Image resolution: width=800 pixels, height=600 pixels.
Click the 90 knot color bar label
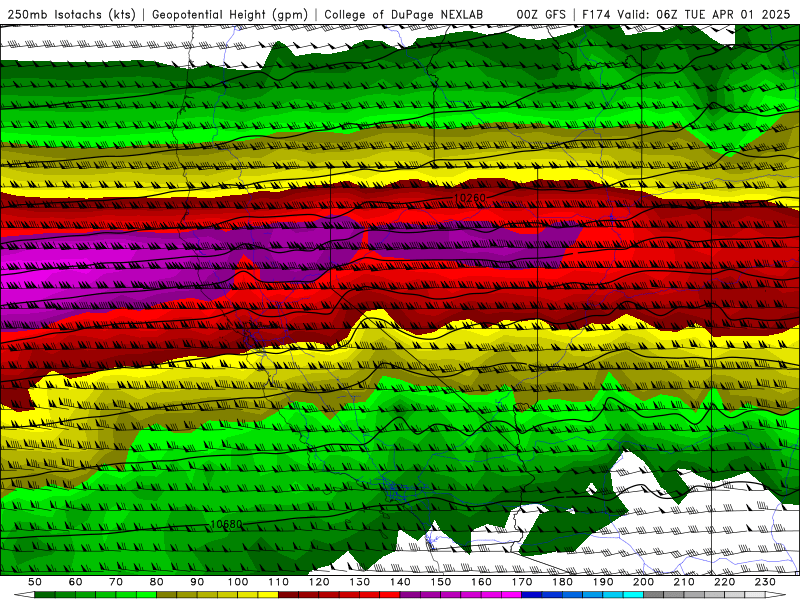point(197,582)
